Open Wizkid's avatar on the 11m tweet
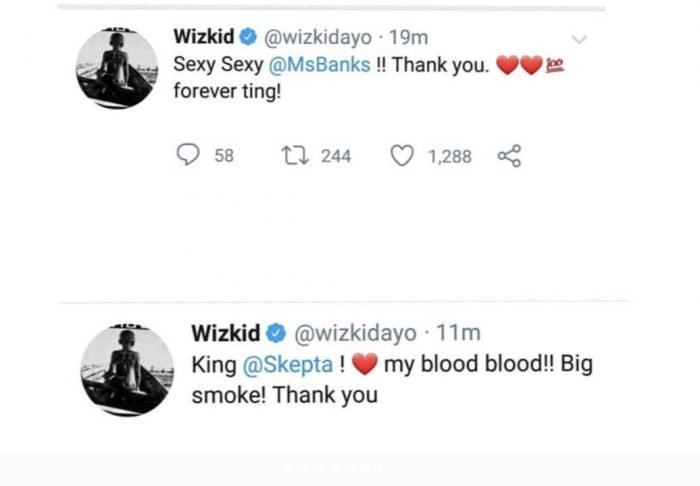Screen dimensions: 700x486 click(127, 370)
